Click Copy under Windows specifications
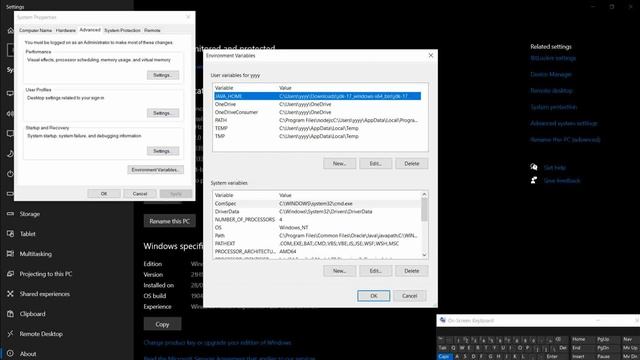This screenshot has width=640, height=360. pyautogui.click(x=162, y=324)
